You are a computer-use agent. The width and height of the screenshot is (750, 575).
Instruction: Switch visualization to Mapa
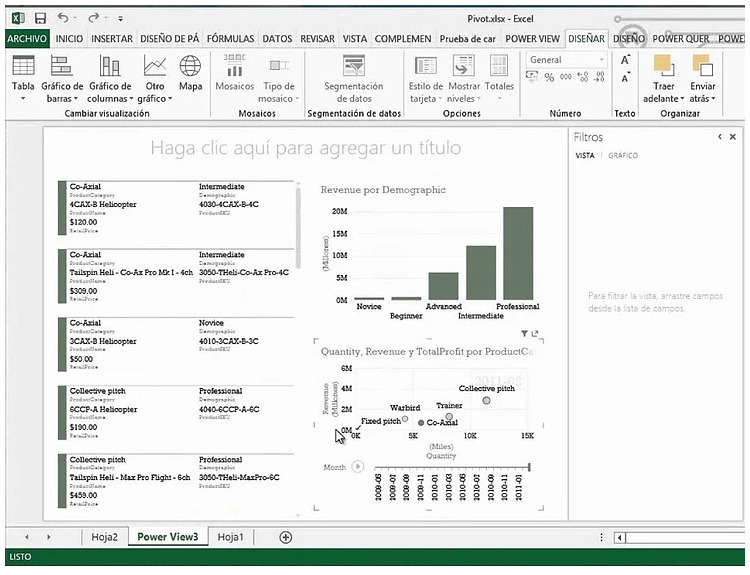(190, 73)
